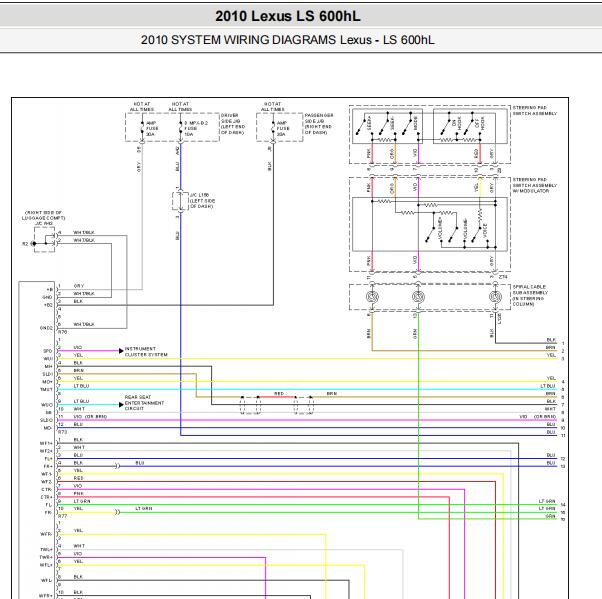The height and width of the screenshot is (599, 602).
Task: Click the 'J/C L155 (LEFT SIDE OF DASH)' label
Action: (202, 200)
